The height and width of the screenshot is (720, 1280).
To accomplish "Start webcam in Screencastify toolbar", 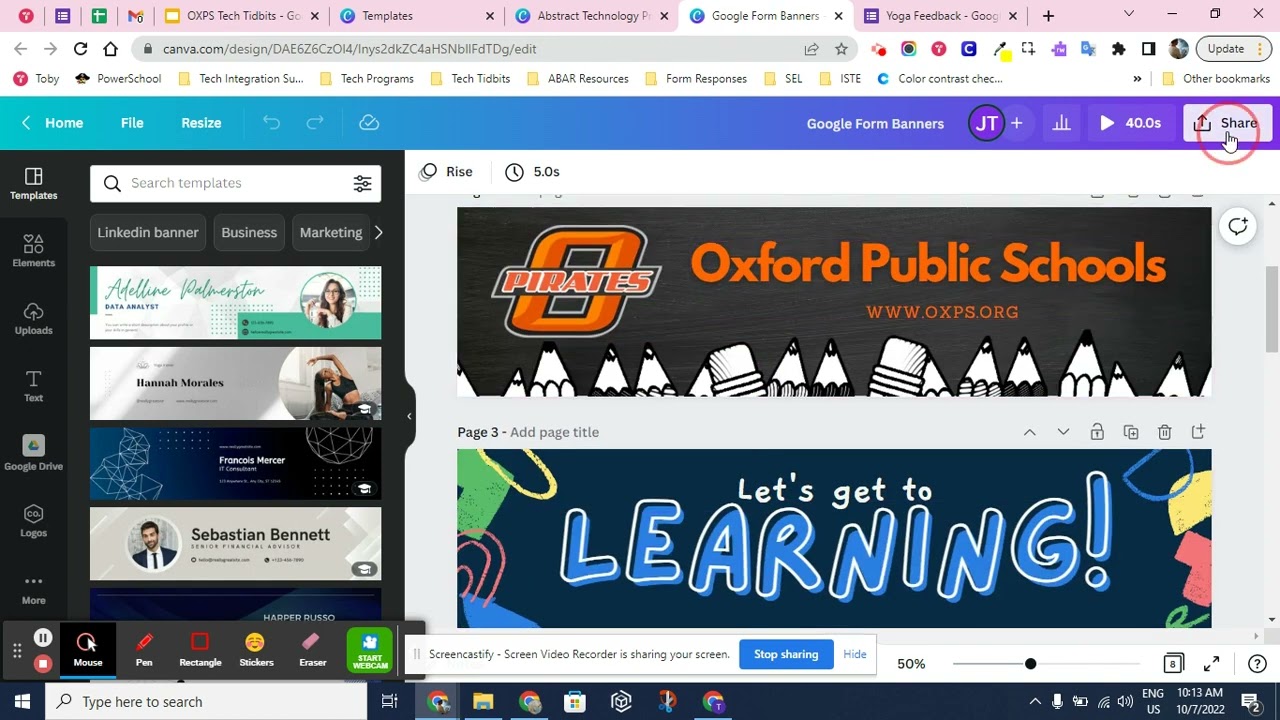I will (x=370, y=650).
